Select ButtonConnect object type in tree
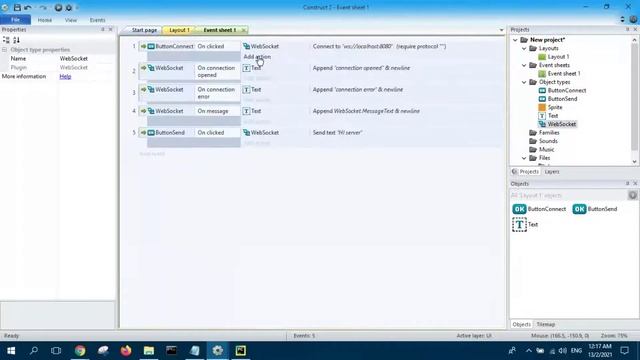 (x=567, y=91)
